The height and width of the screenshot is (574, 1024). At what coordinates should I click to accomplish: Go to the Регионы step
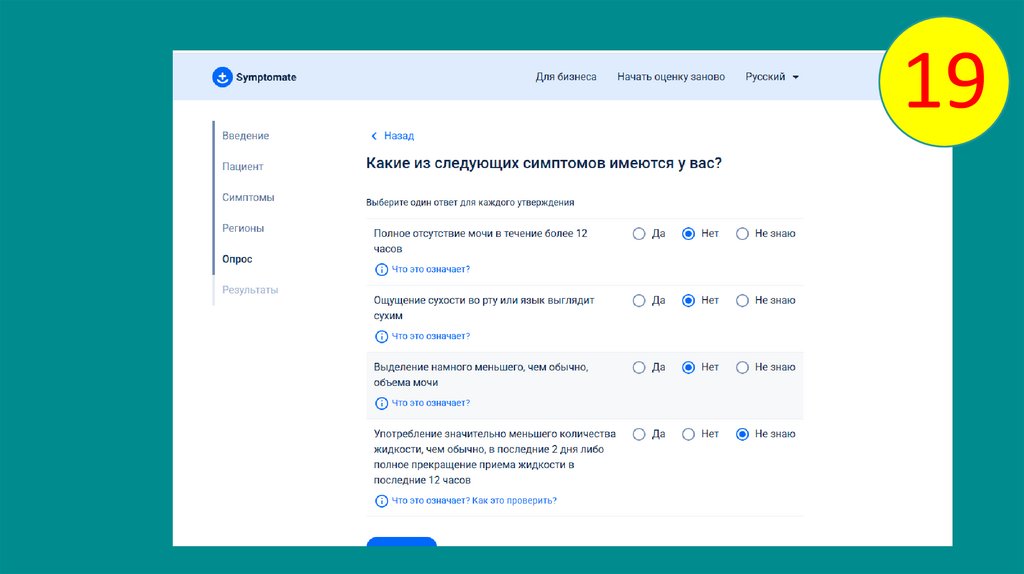pyautogui.click(x=243, y=228)
